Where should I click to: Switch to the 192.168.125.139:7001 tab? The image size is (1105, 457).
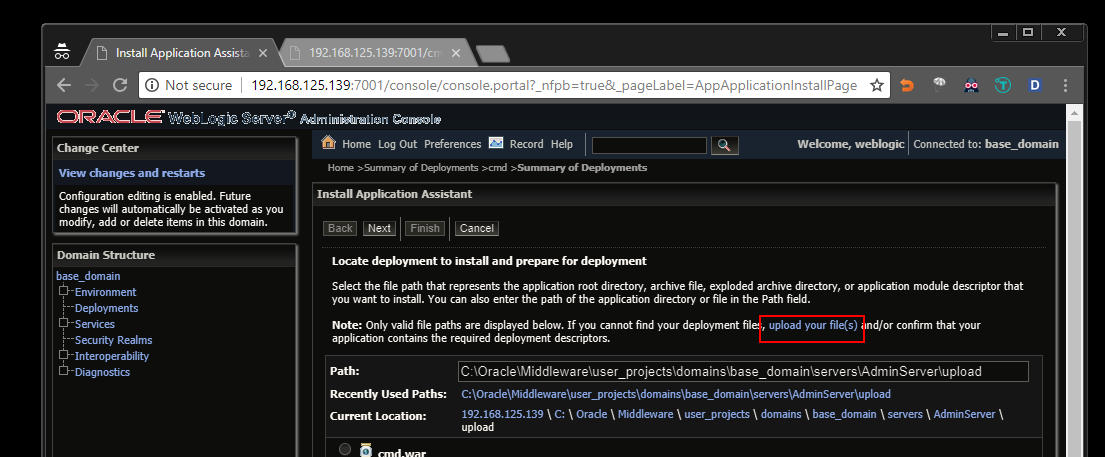tap(376, 53)
